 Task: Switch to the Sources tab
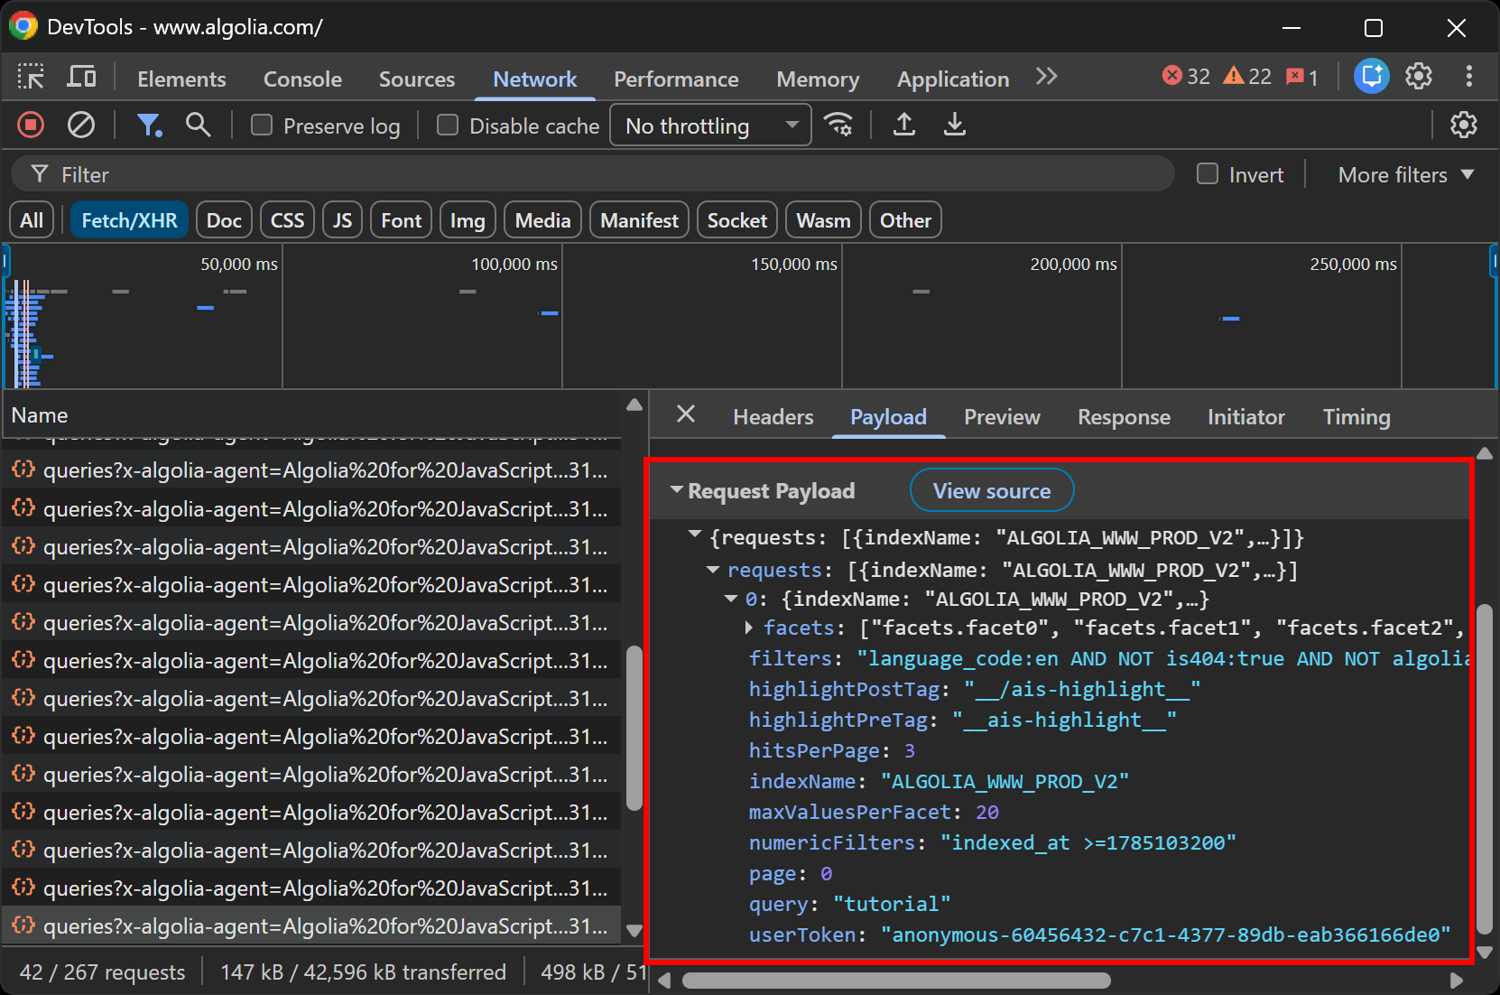(417, 78)
